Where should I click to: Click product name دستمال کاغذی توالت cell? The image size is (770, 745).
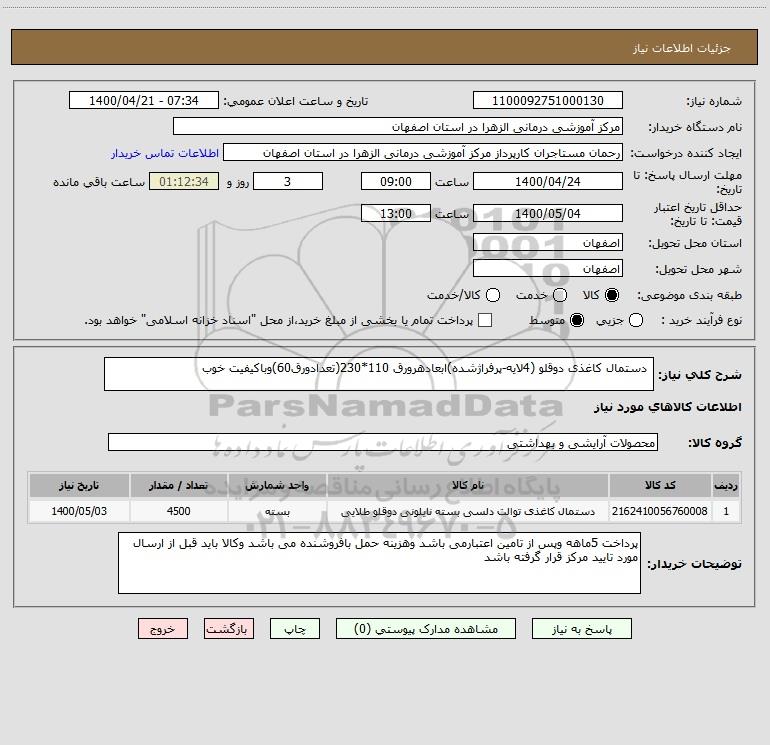(x=468, y=511)
